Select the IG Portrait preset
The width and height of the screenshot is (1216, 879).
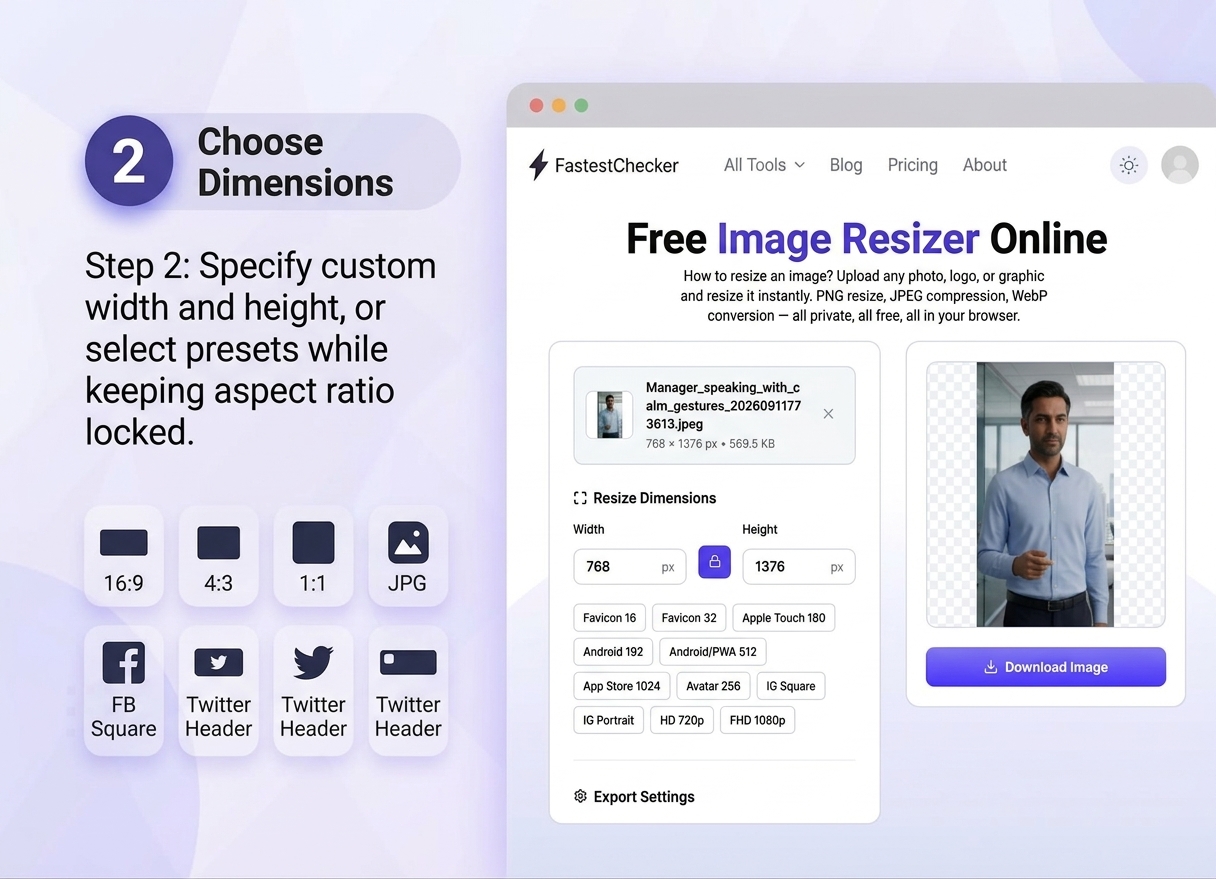pyautogui.click(x=609, y=720)
